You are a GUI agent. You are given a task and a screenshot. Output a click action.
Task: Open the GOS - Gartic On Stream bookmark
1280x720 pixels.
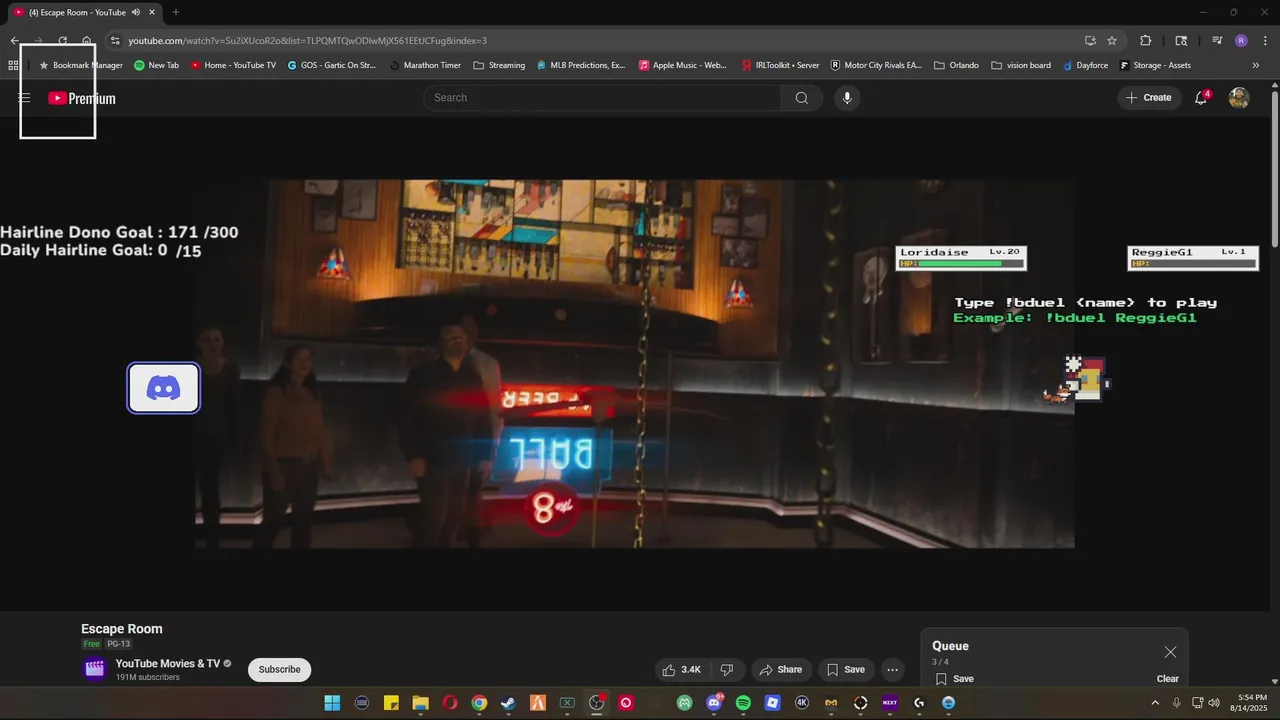[x=331, y=65]
